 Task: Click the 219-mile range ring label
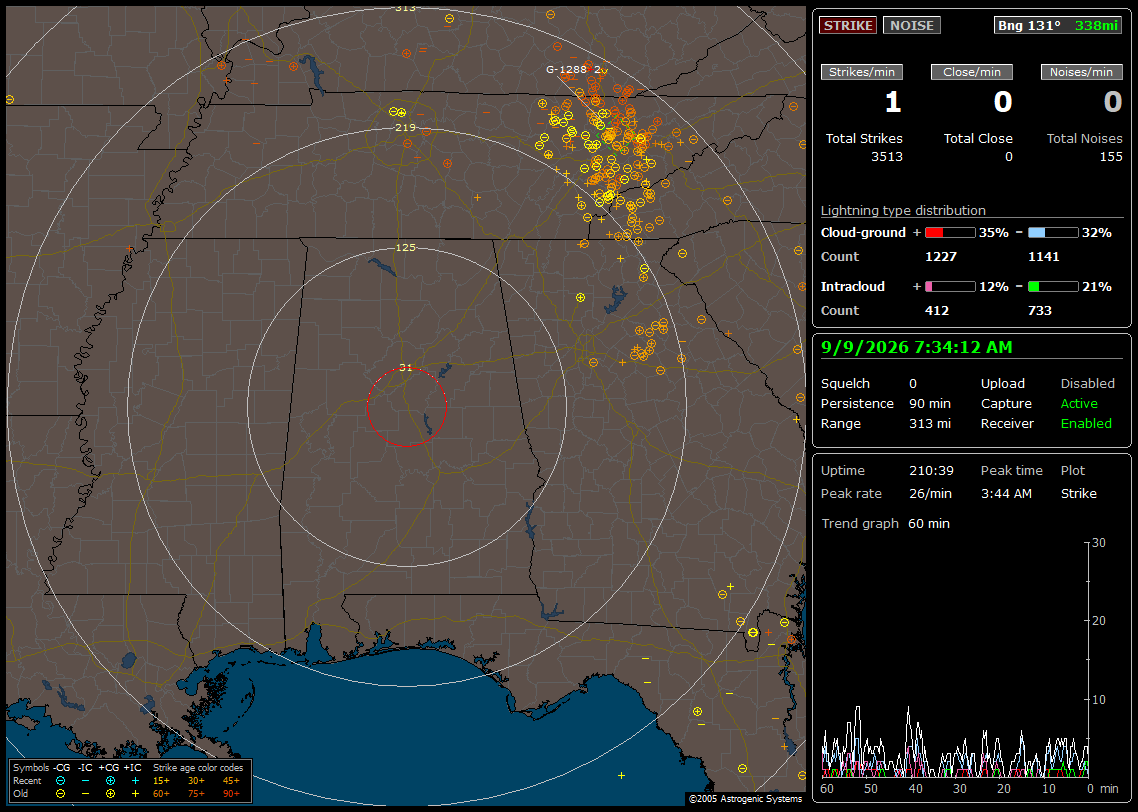pyautogui.click(x=406, y=127)
